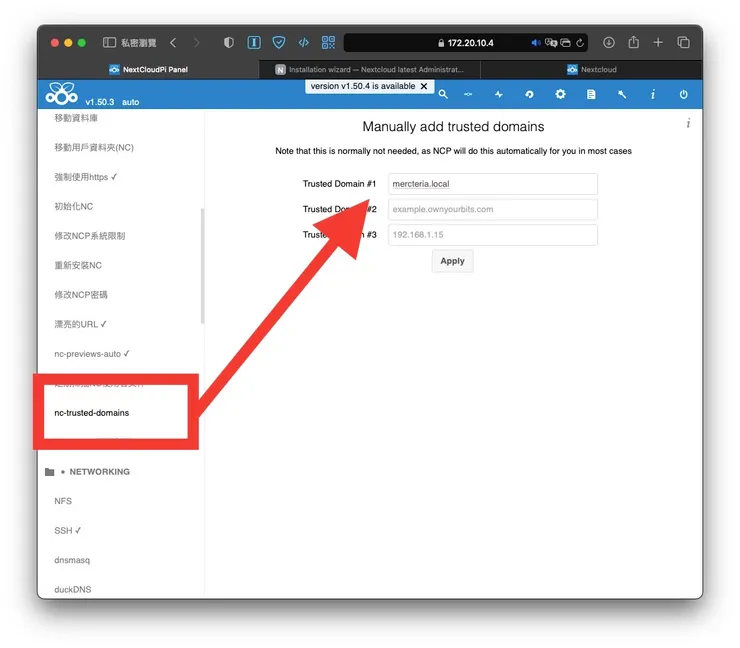740x648 pixels.
Task: Open the blue shield check extension
Action: pos(279,42)
